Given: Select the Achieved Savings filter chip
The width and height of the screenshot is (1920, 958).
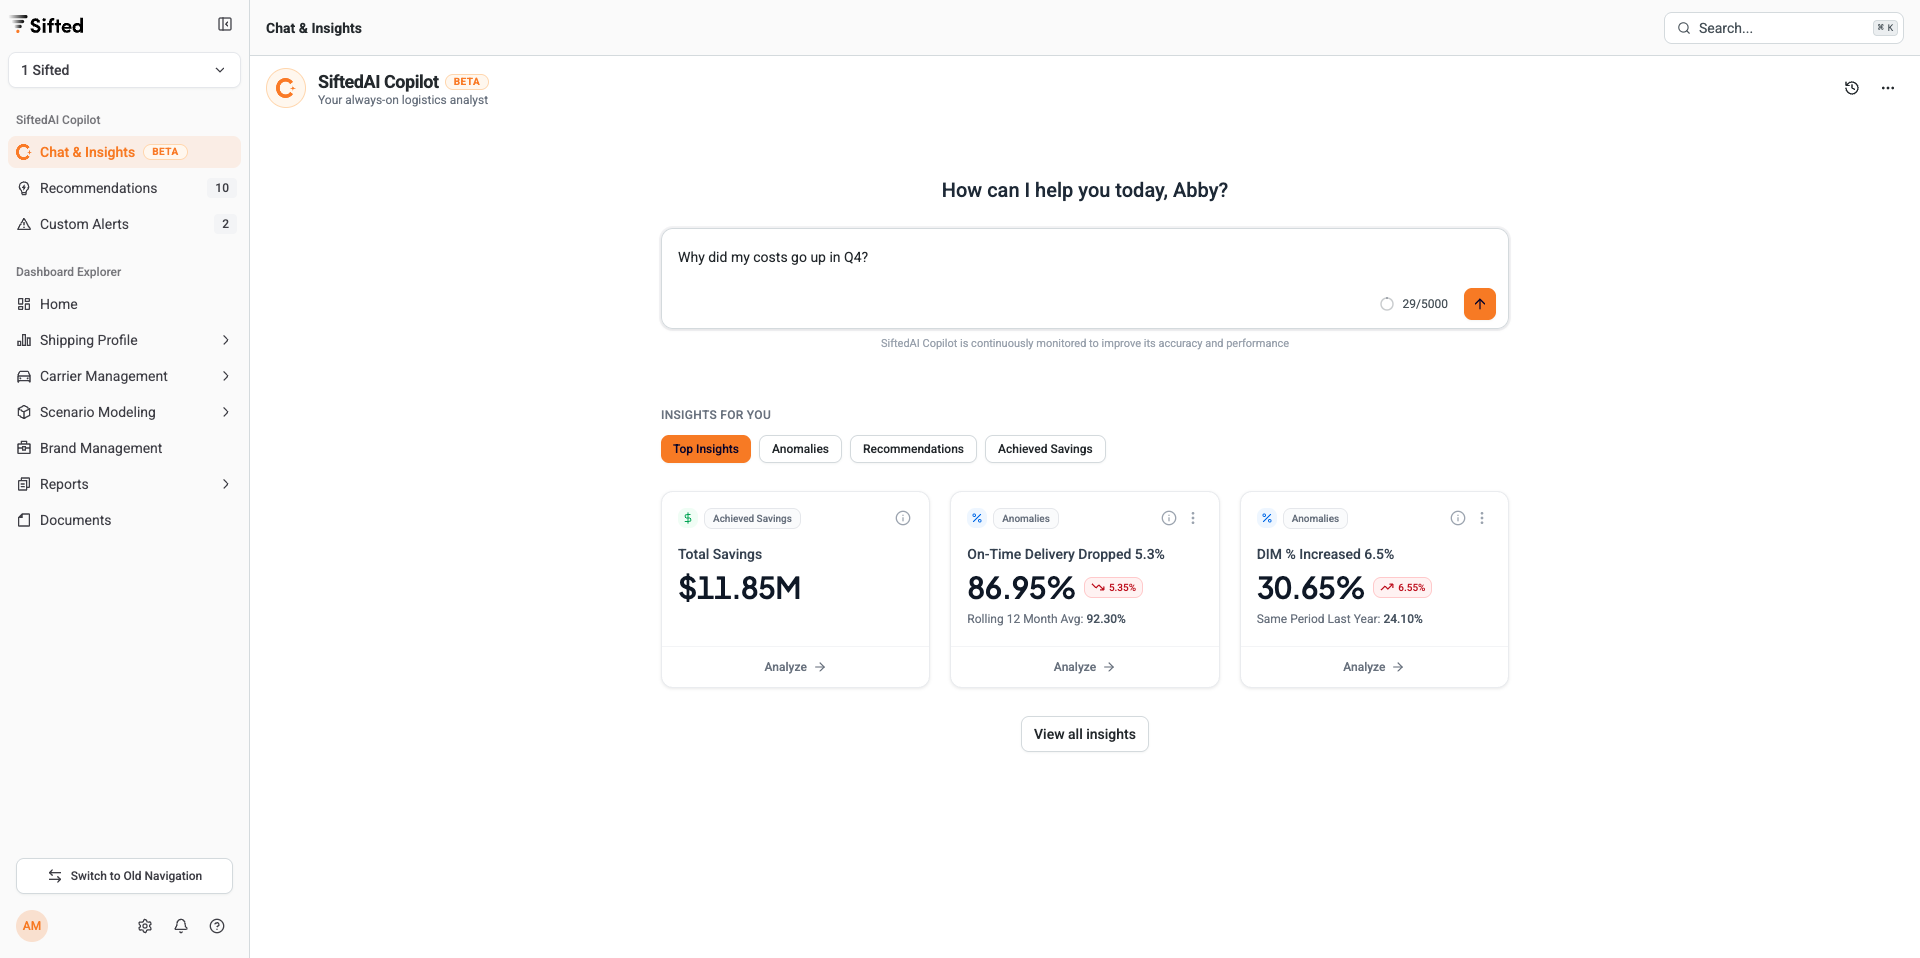Looking at the screenshot, I should coord(1044,449).
